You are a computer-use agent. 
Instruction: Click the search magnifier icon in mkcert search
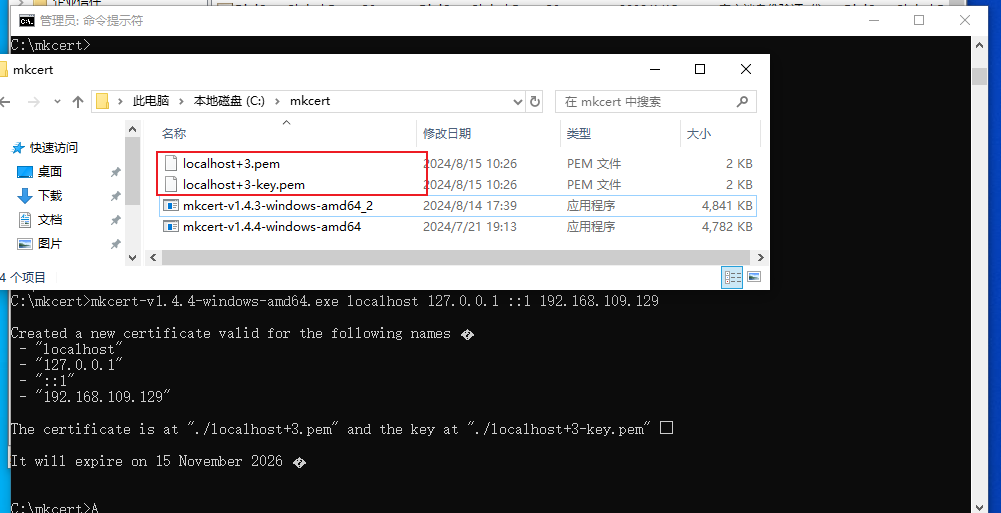pos(742,101)
